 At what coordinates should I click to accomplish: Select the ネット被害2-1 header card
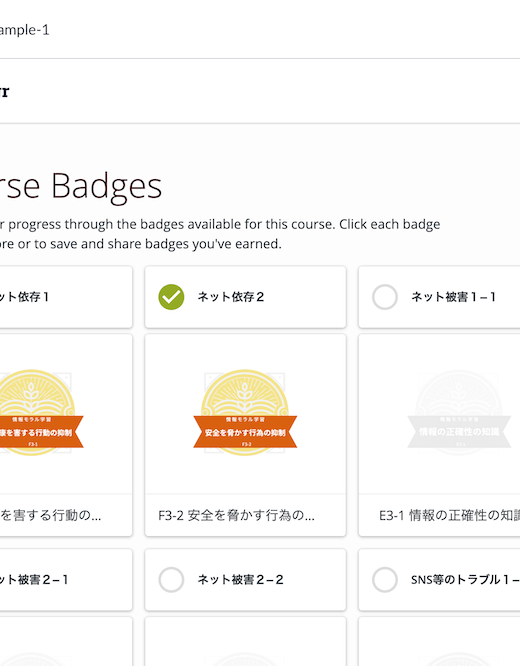66,580
